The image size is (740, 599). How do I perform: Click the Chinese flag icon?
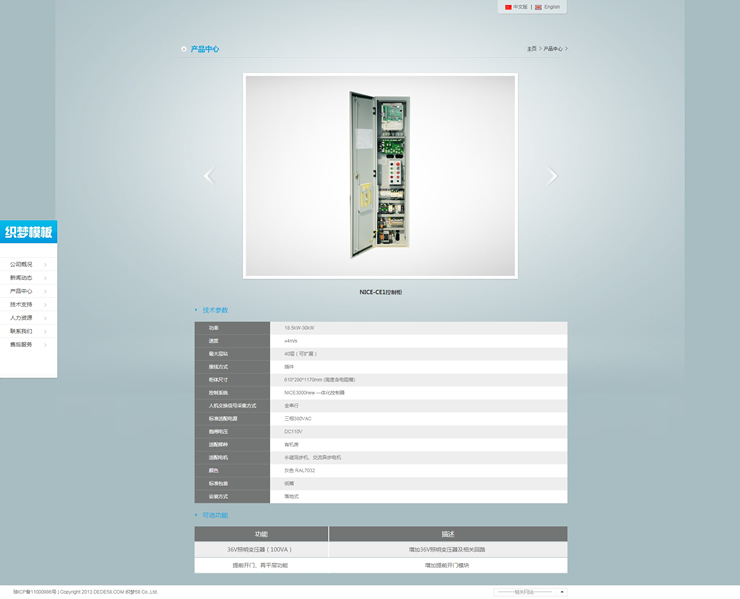point(508,7)
